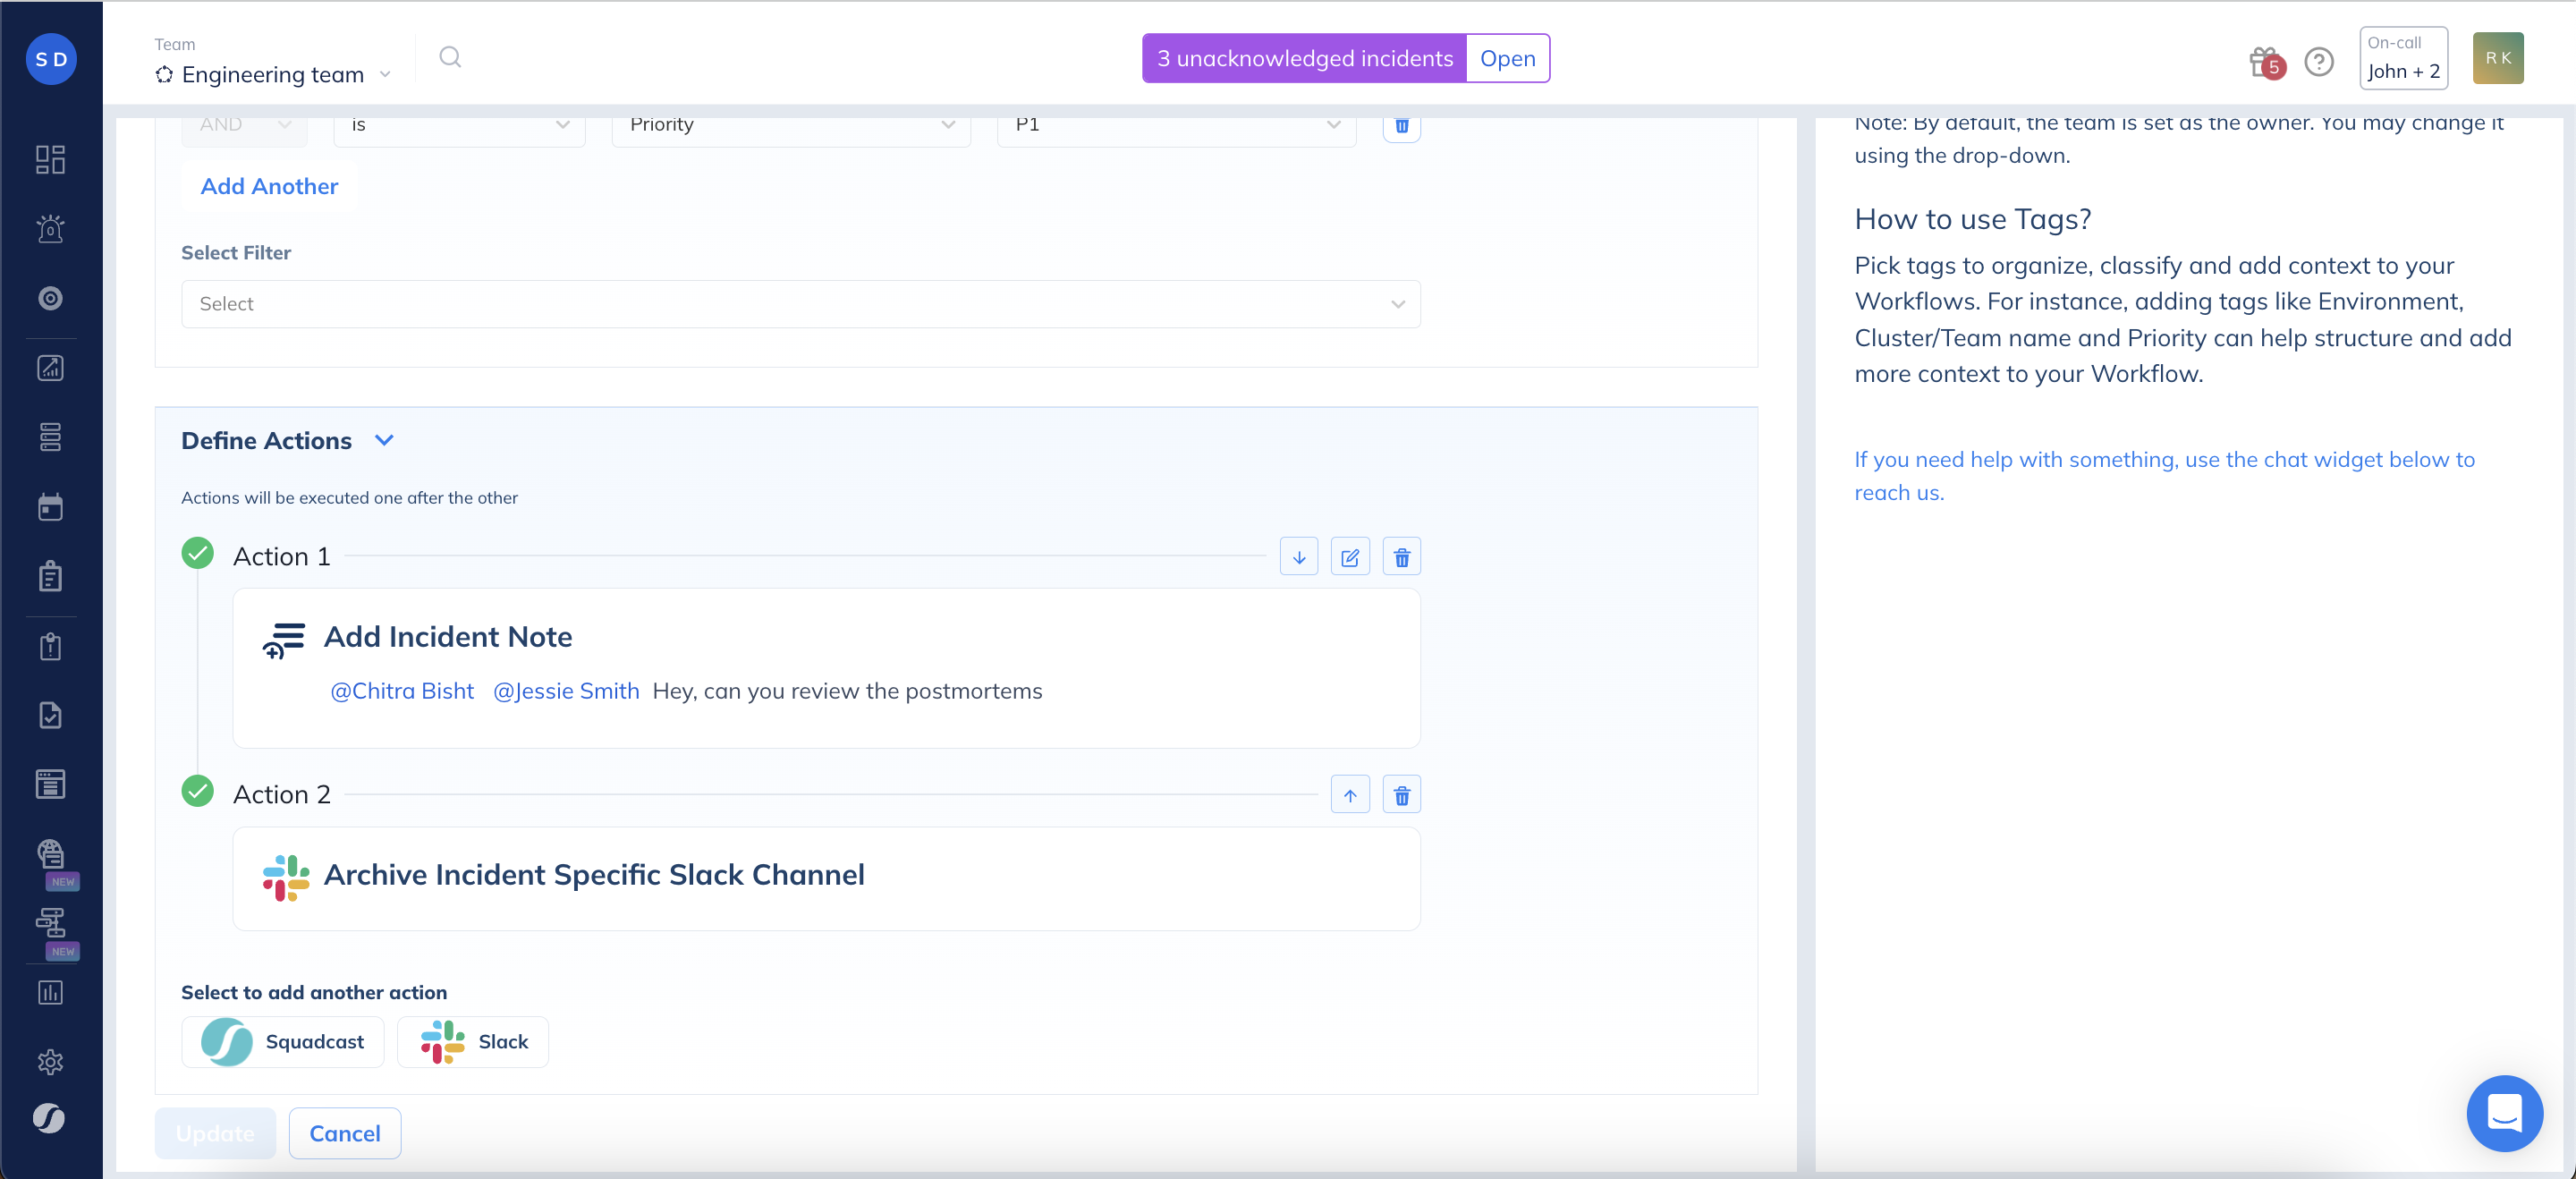Open the Engineering team selector
The height and width of the screenshot is (1179, 2576).
coord(272,74)
